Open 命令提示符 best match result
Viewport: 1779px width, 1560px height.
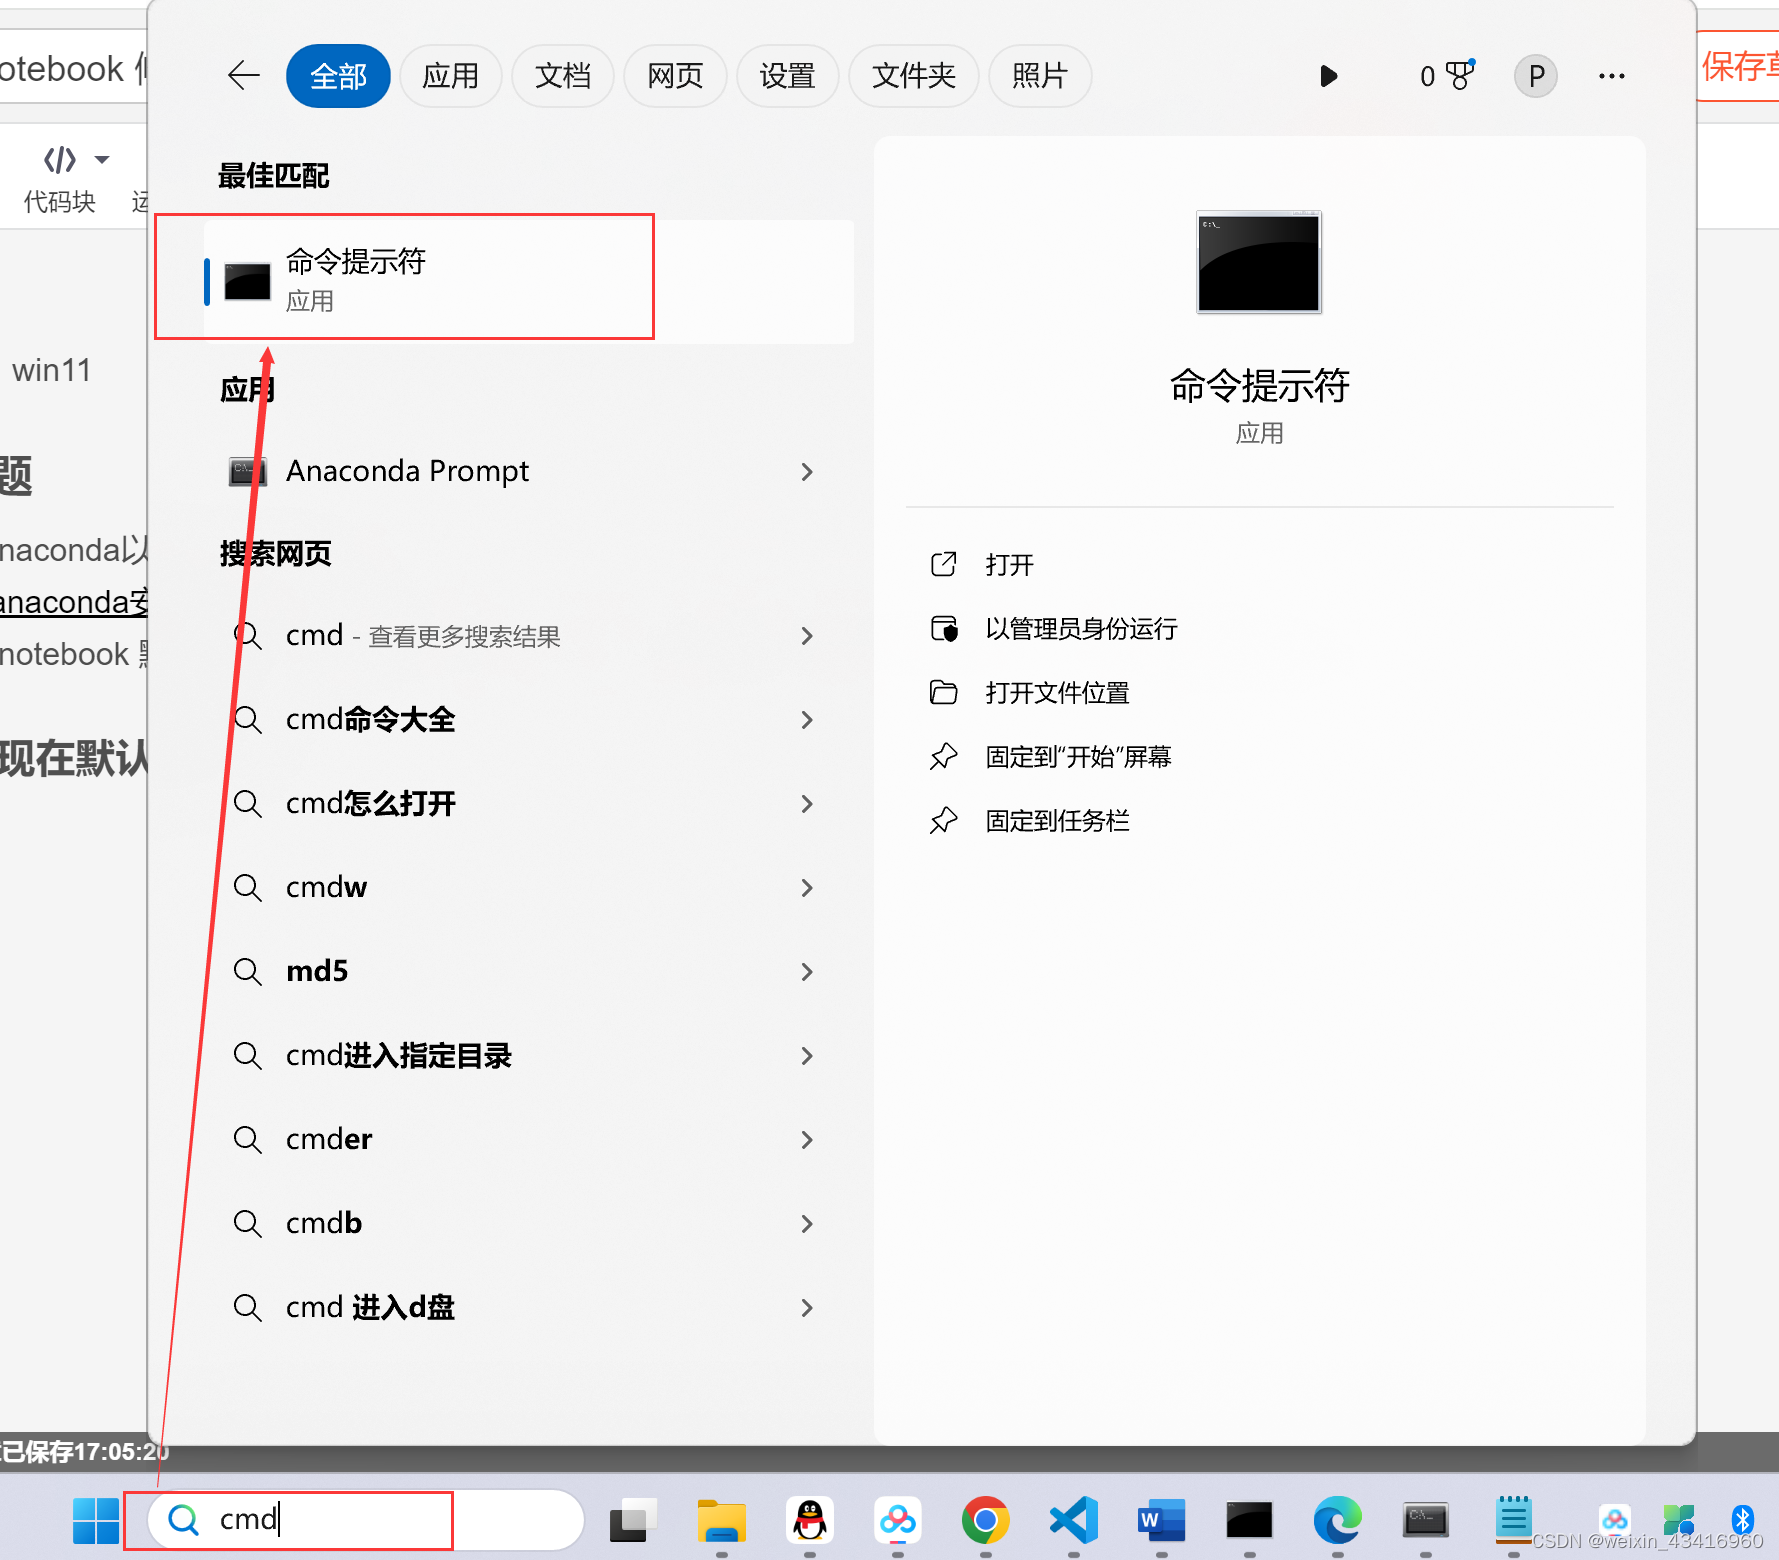pos(529,281)
